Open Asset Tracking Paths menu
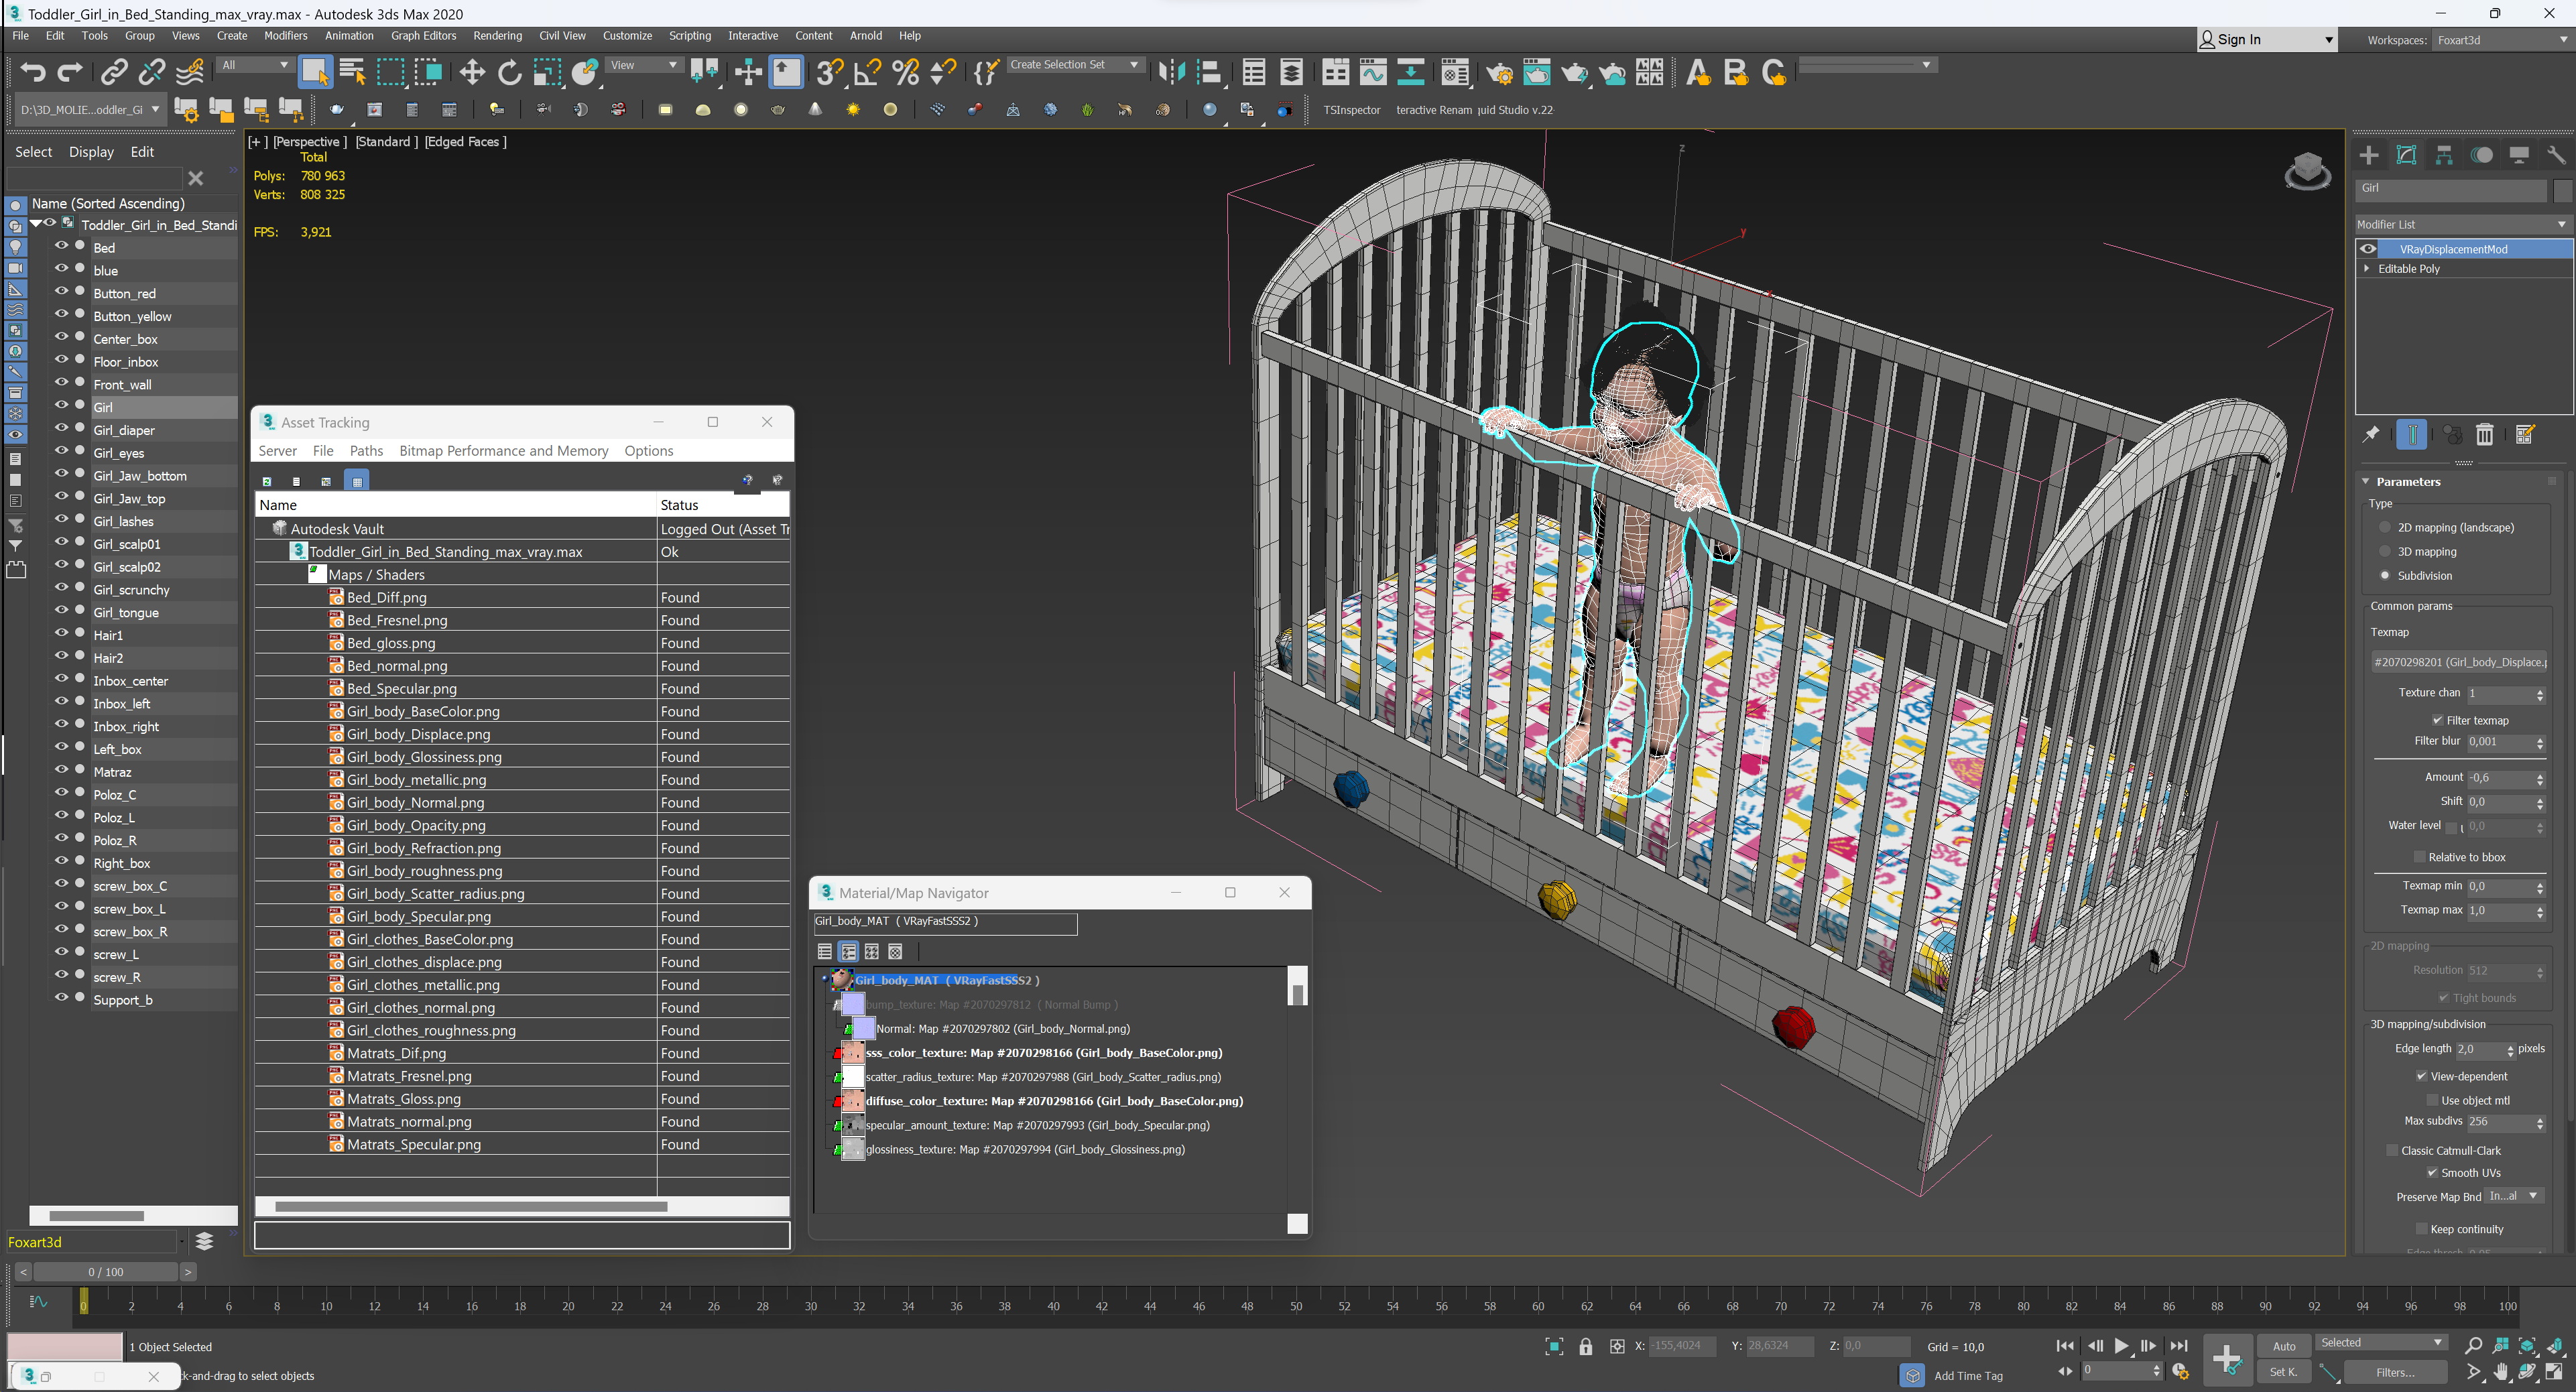The height and width of the screenshot is (1392, 2576). click(366, 451)
